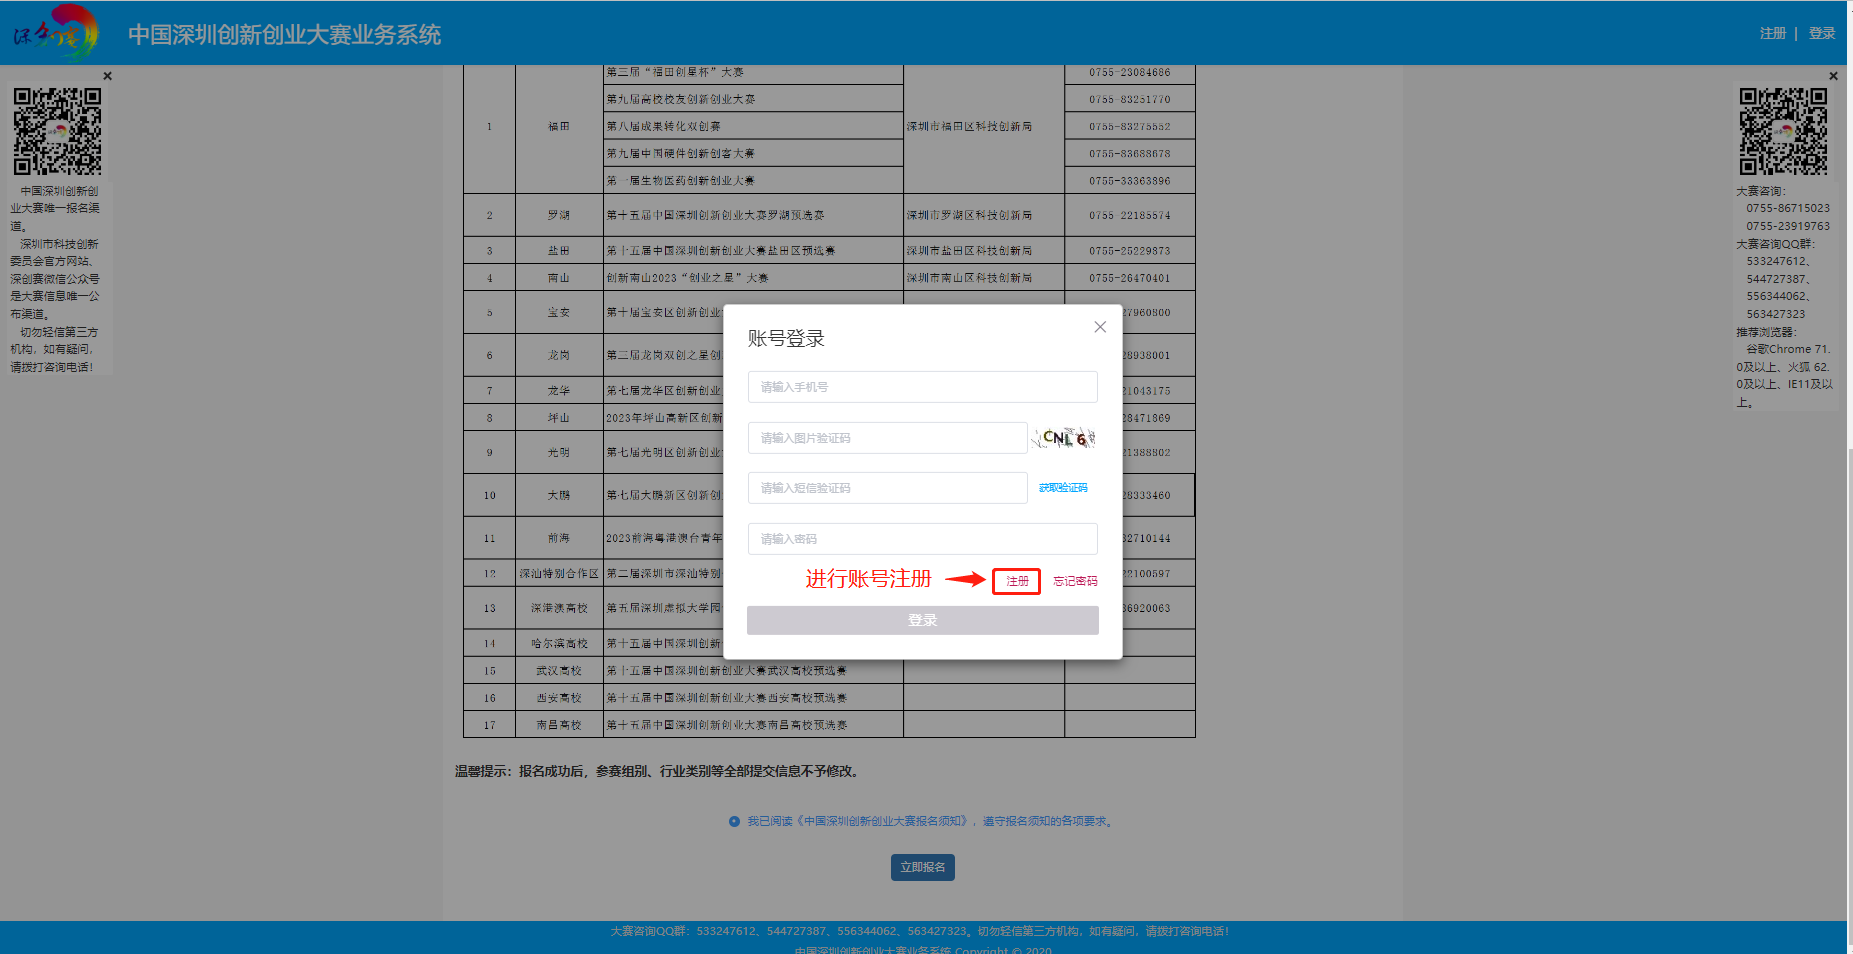Open the 《中国深圳创新创业大赛报名须知》 link
The image size is (1853, 954).
click(x=885, y=821)
